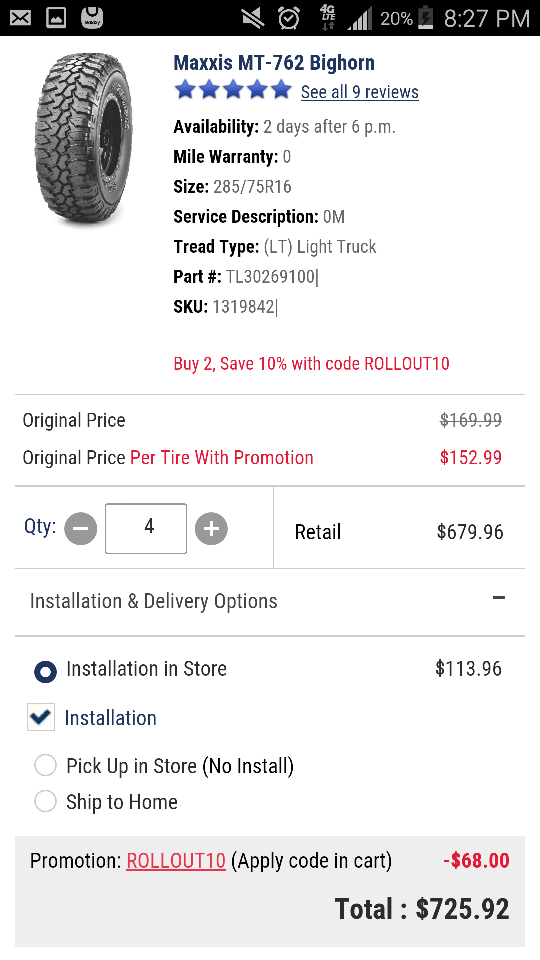Tap the five-star rating icons
Viewport: 540px width, 960px height.
pos(233,90)
